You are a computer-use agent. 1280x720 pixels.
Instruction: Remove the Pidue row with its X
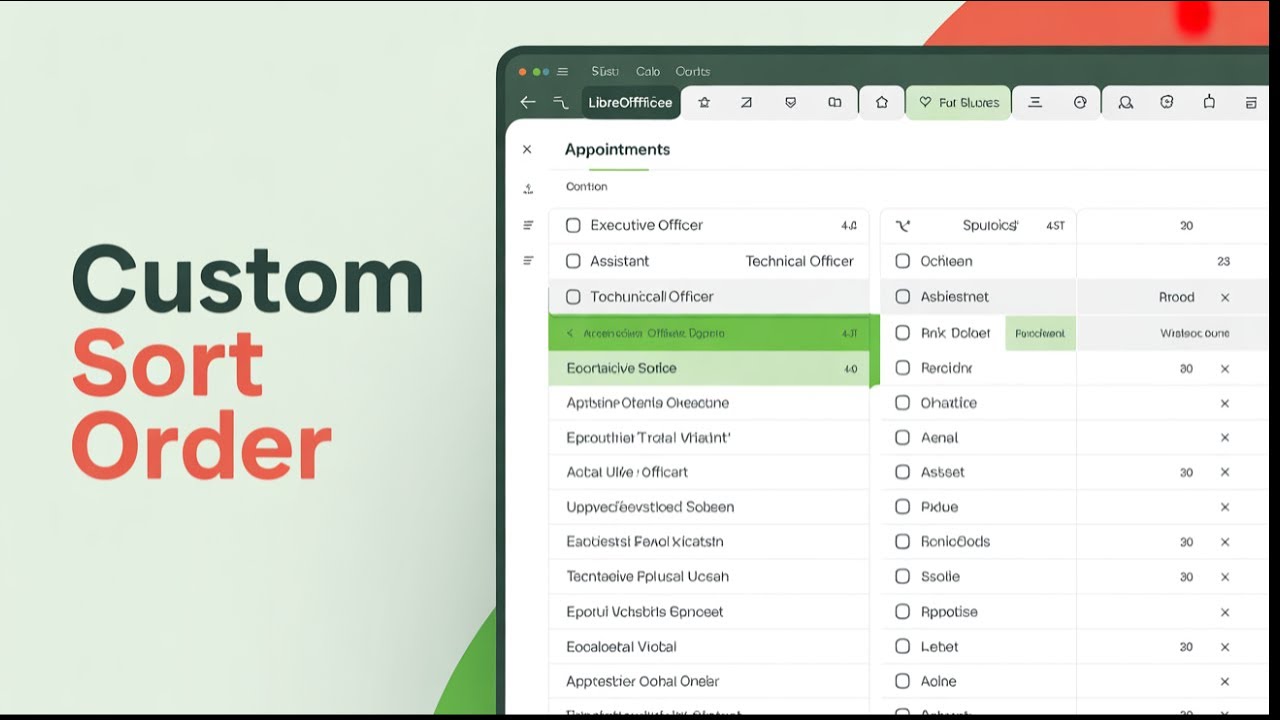(x=1225, y=507)
